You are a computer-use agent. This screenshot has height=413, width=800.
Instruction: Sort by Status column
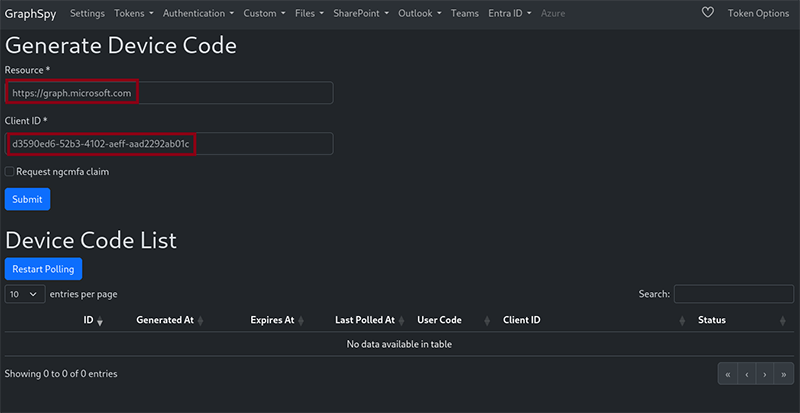coord(712,320)
